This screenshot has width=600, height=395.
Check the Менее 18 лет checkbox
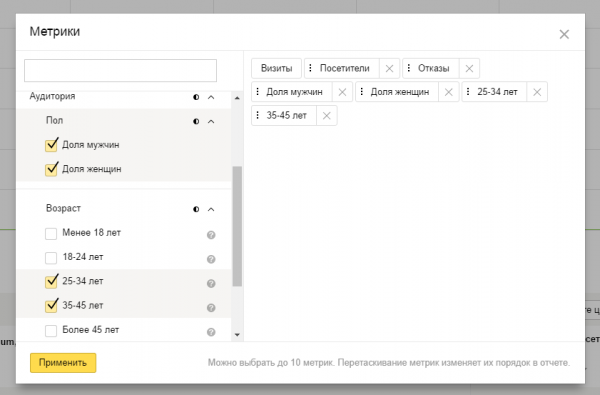51,233
